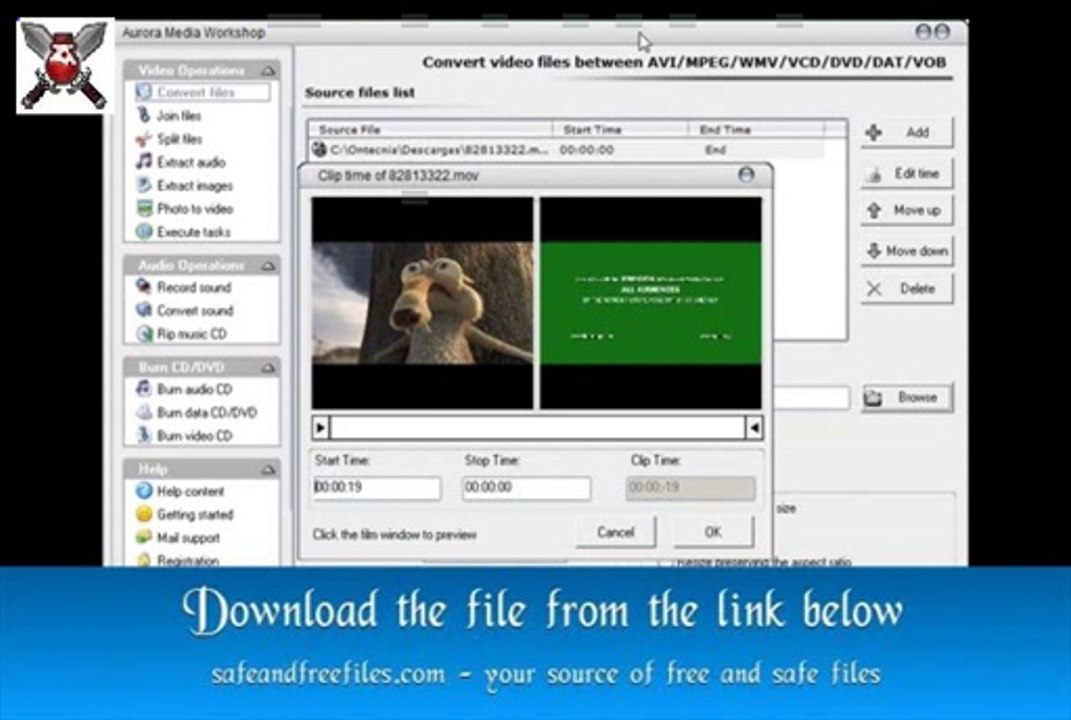This screenshot has width=1071, height=720.
Task: Click the Burn audio CD icon
Action: tap(143, 389)
